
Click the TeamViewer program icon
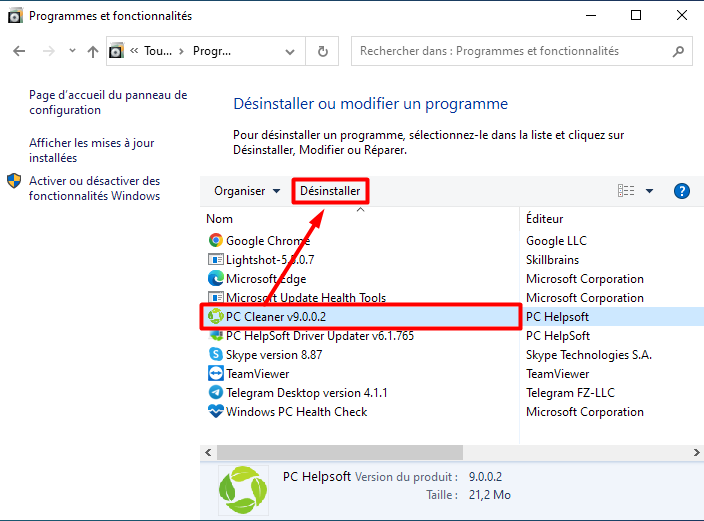point(216,374)
